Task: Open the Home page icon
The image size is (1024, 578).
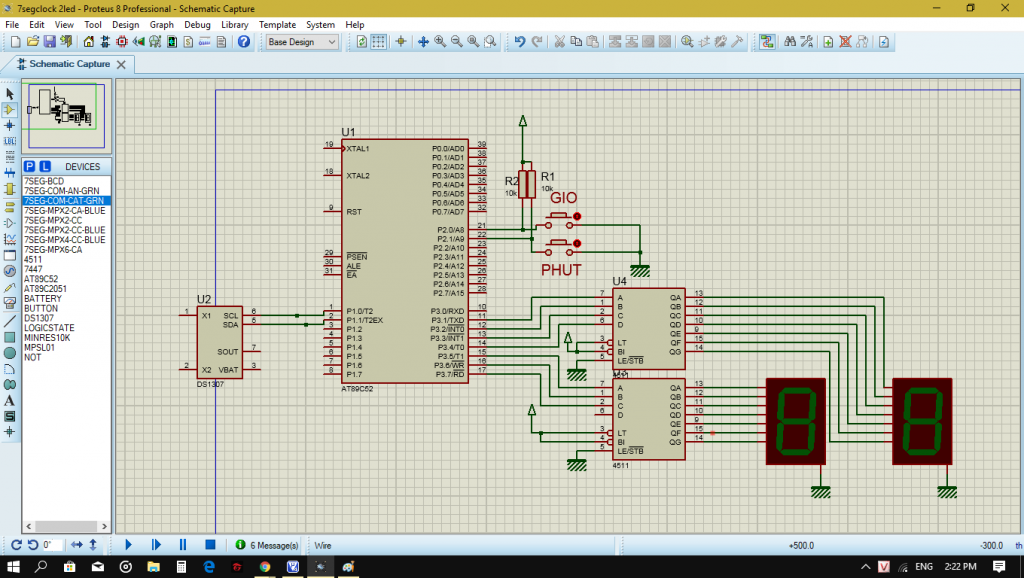Action: coord(89,42)
